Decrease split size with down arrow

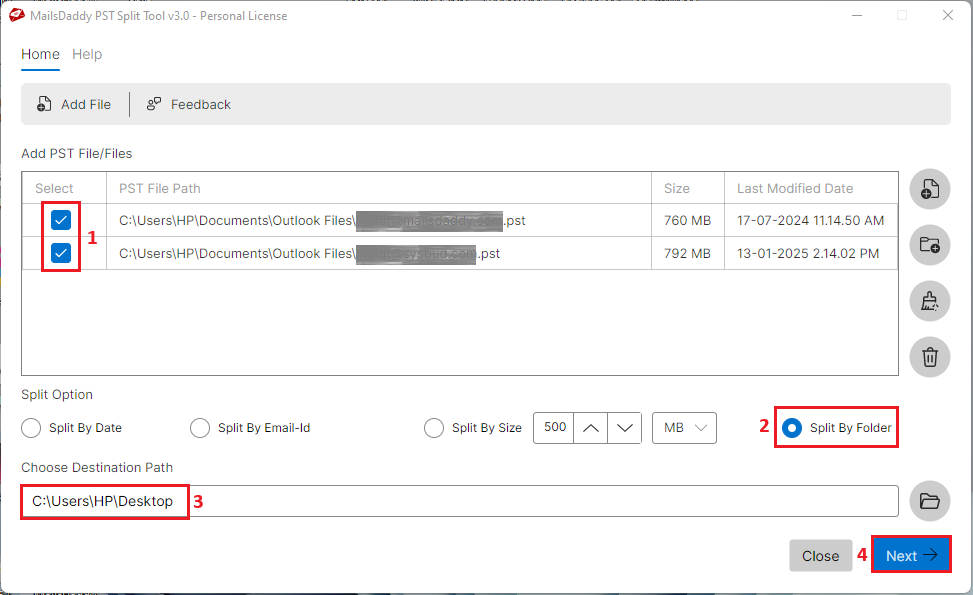(x=625, y=428)
